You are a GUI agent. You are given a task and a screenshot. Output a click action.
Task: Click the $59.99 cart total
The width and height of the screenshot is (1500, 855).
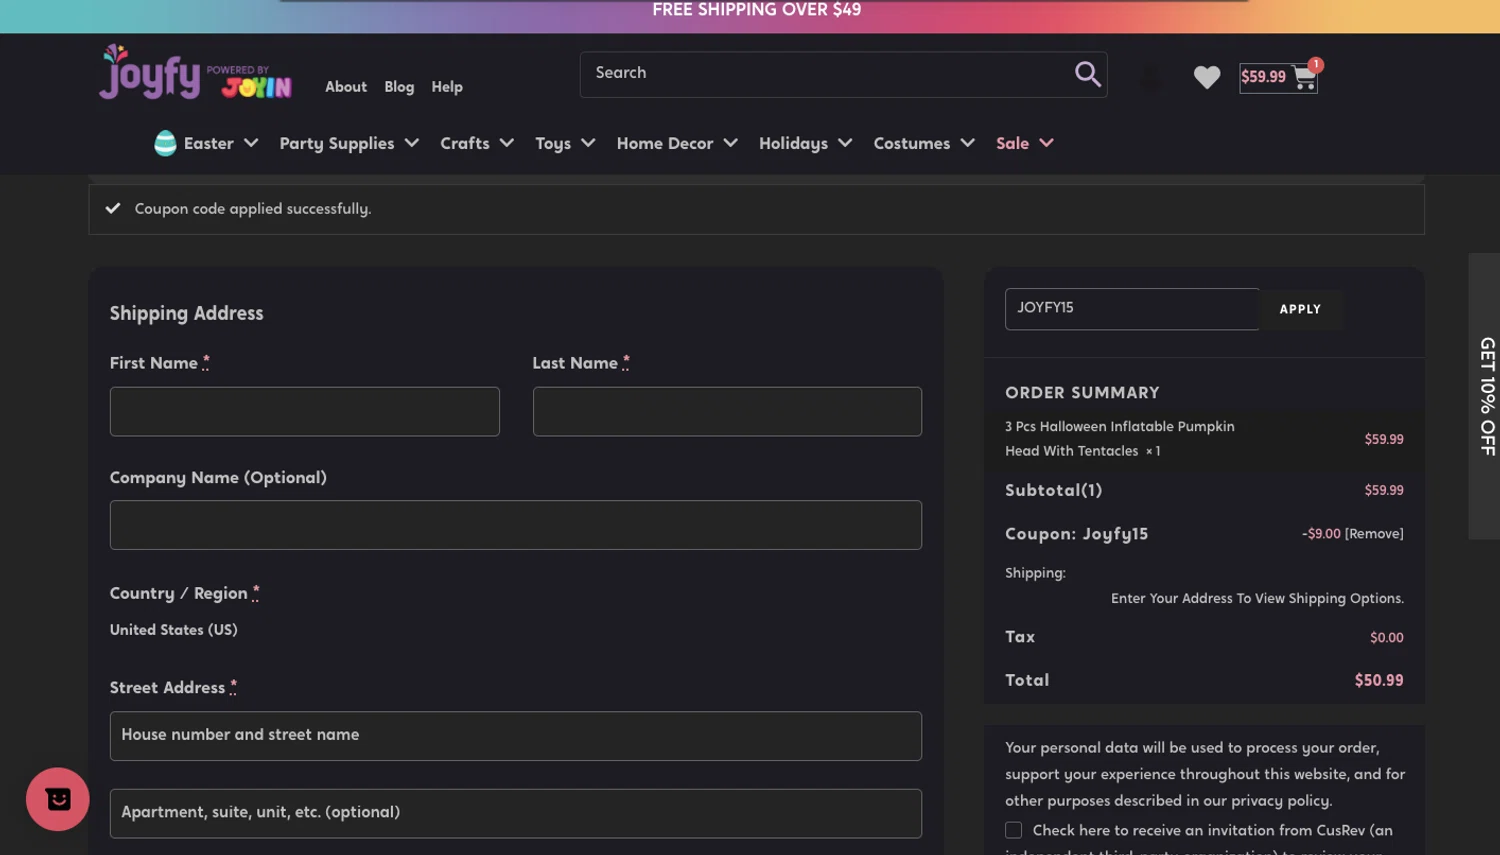pos(1263,77)
